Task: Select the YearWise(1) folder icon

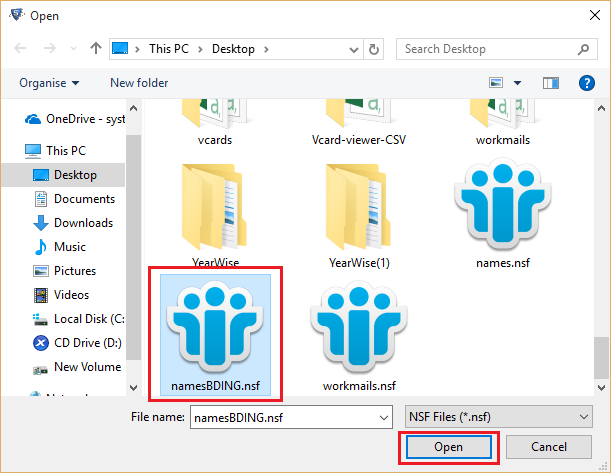Action: 359,207
